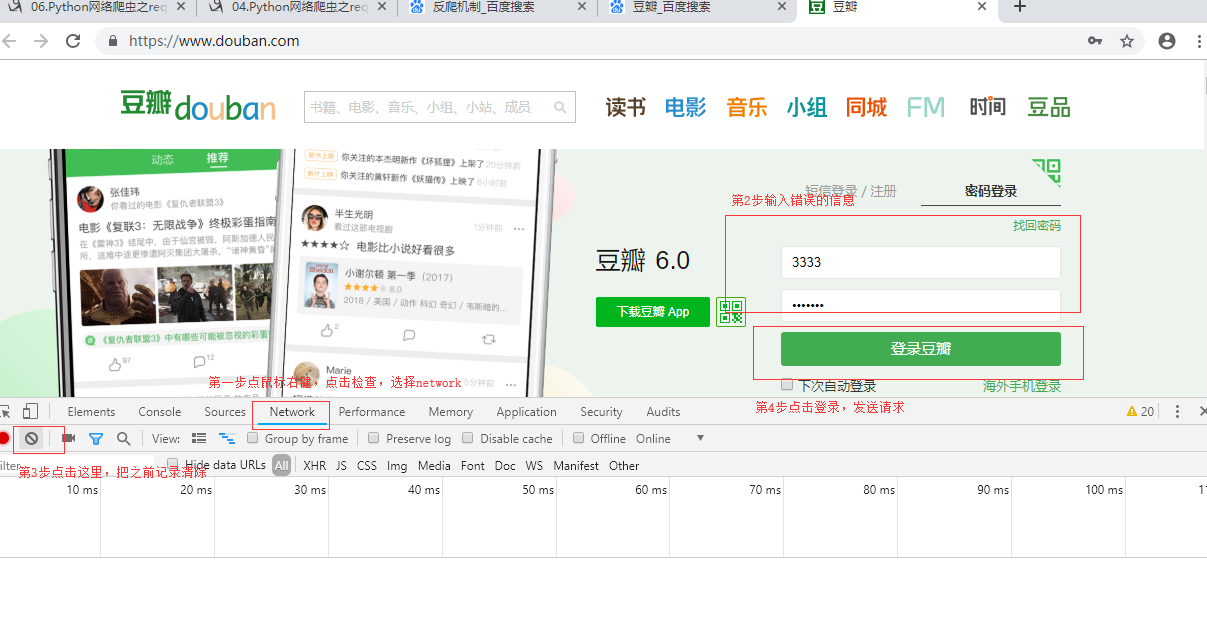
Task: Switch to large request rows view icon
Action: 199,438
